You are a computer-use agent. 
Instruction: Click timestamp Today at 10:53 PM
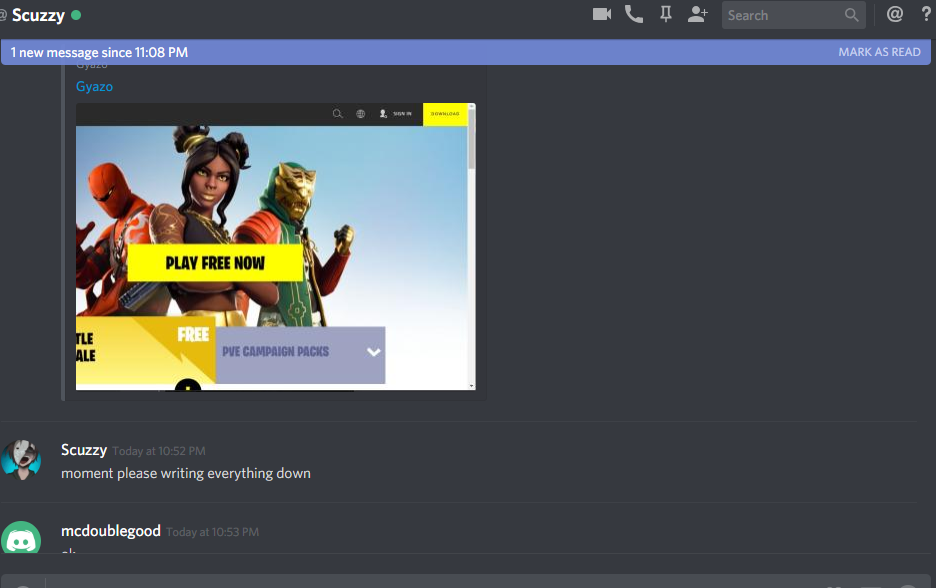213,532
